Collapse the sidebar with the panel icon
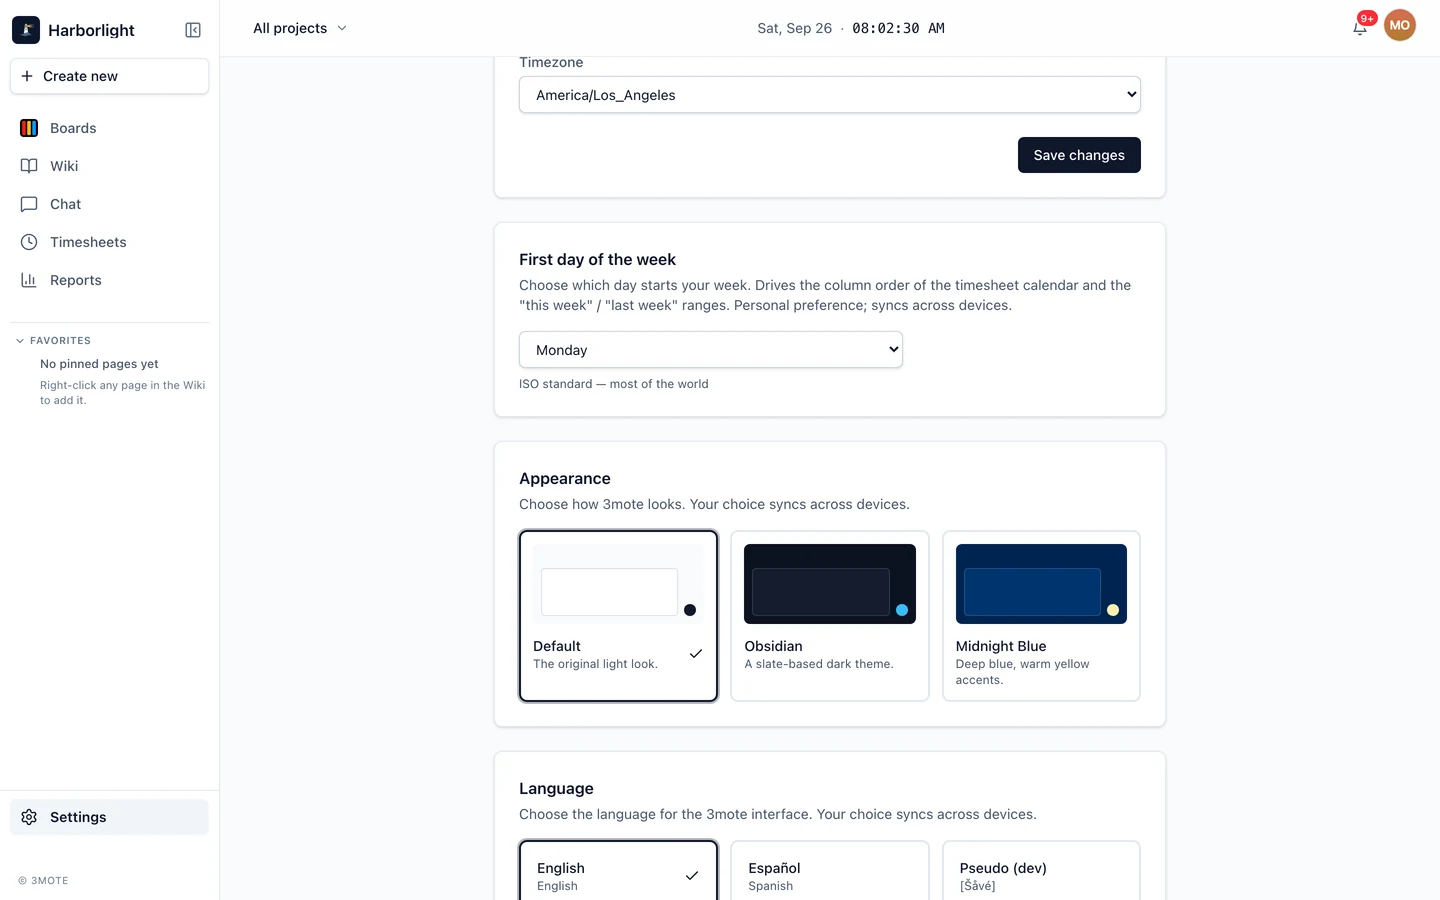 (193, 30)
